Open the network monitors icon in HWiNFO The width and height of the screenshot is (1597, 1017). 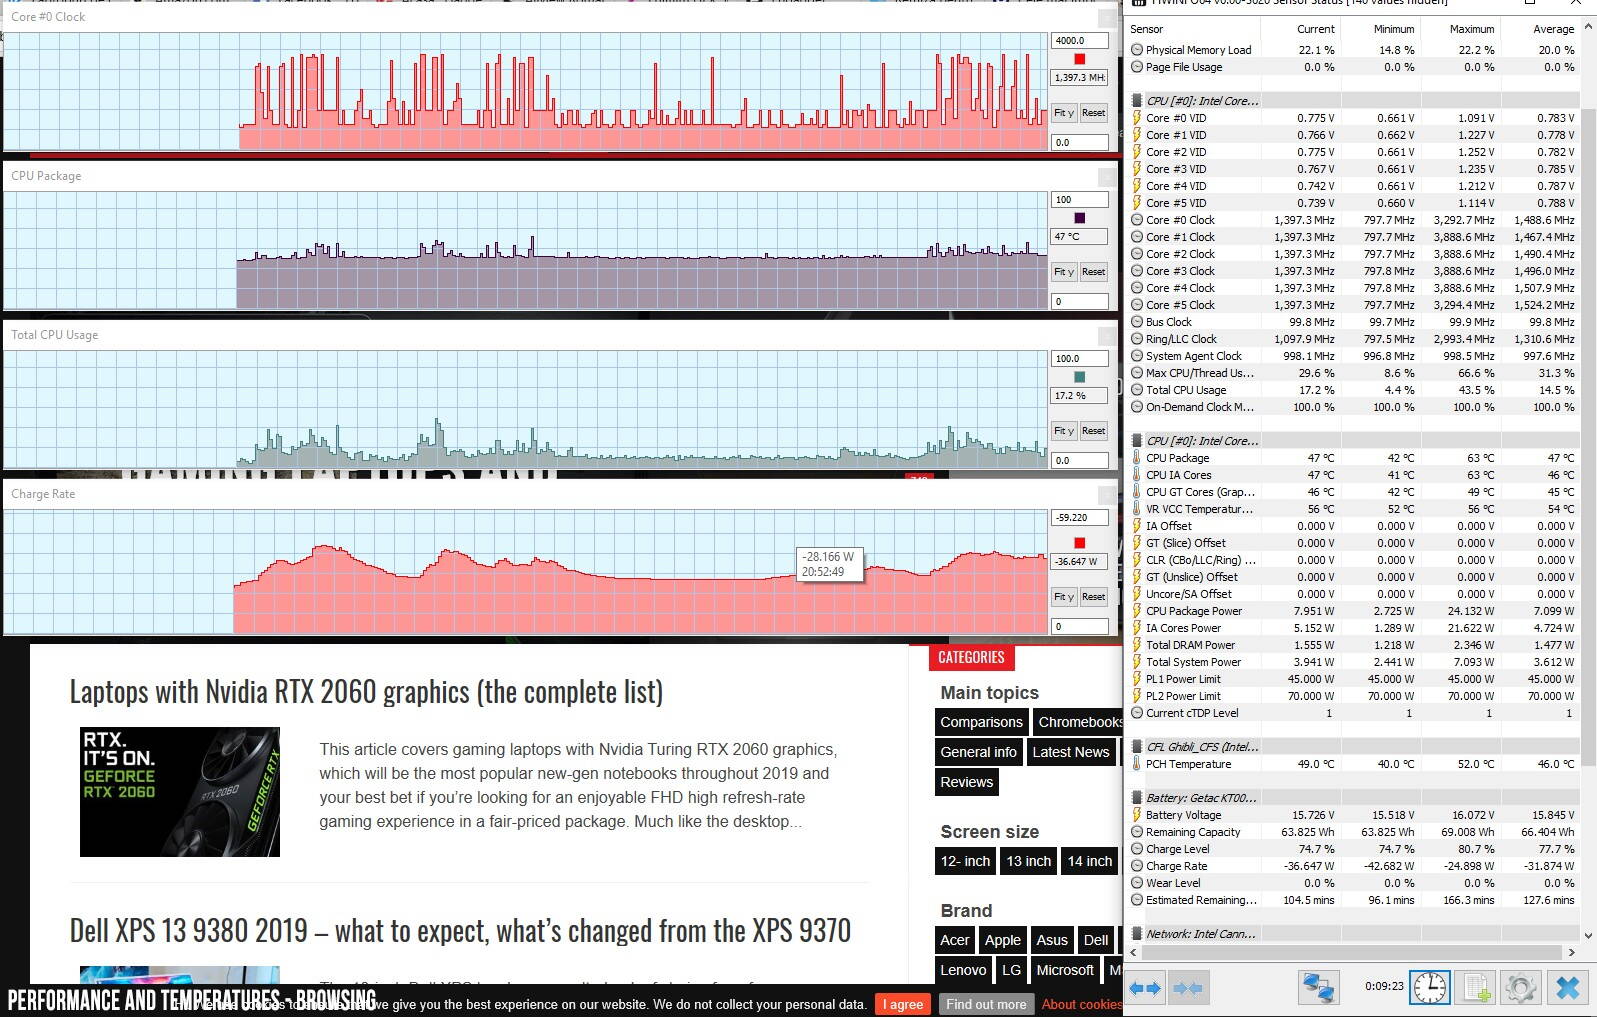[1318, 988]
